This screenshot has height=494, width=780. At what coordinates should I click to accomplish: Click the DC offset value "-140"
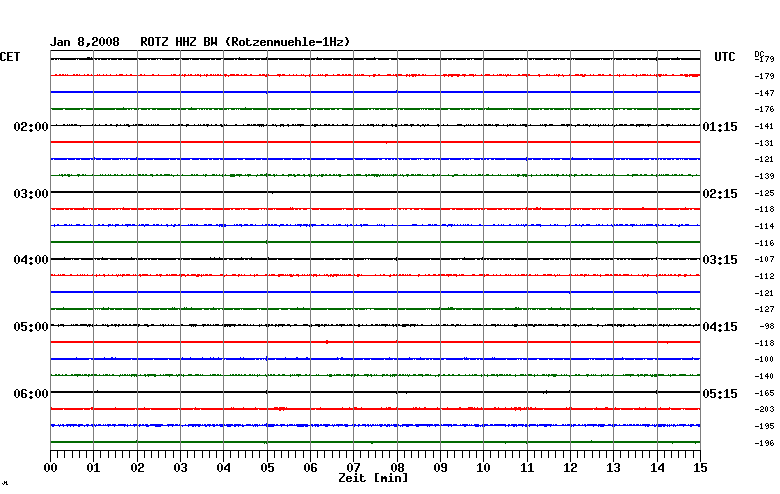point(765,376)
